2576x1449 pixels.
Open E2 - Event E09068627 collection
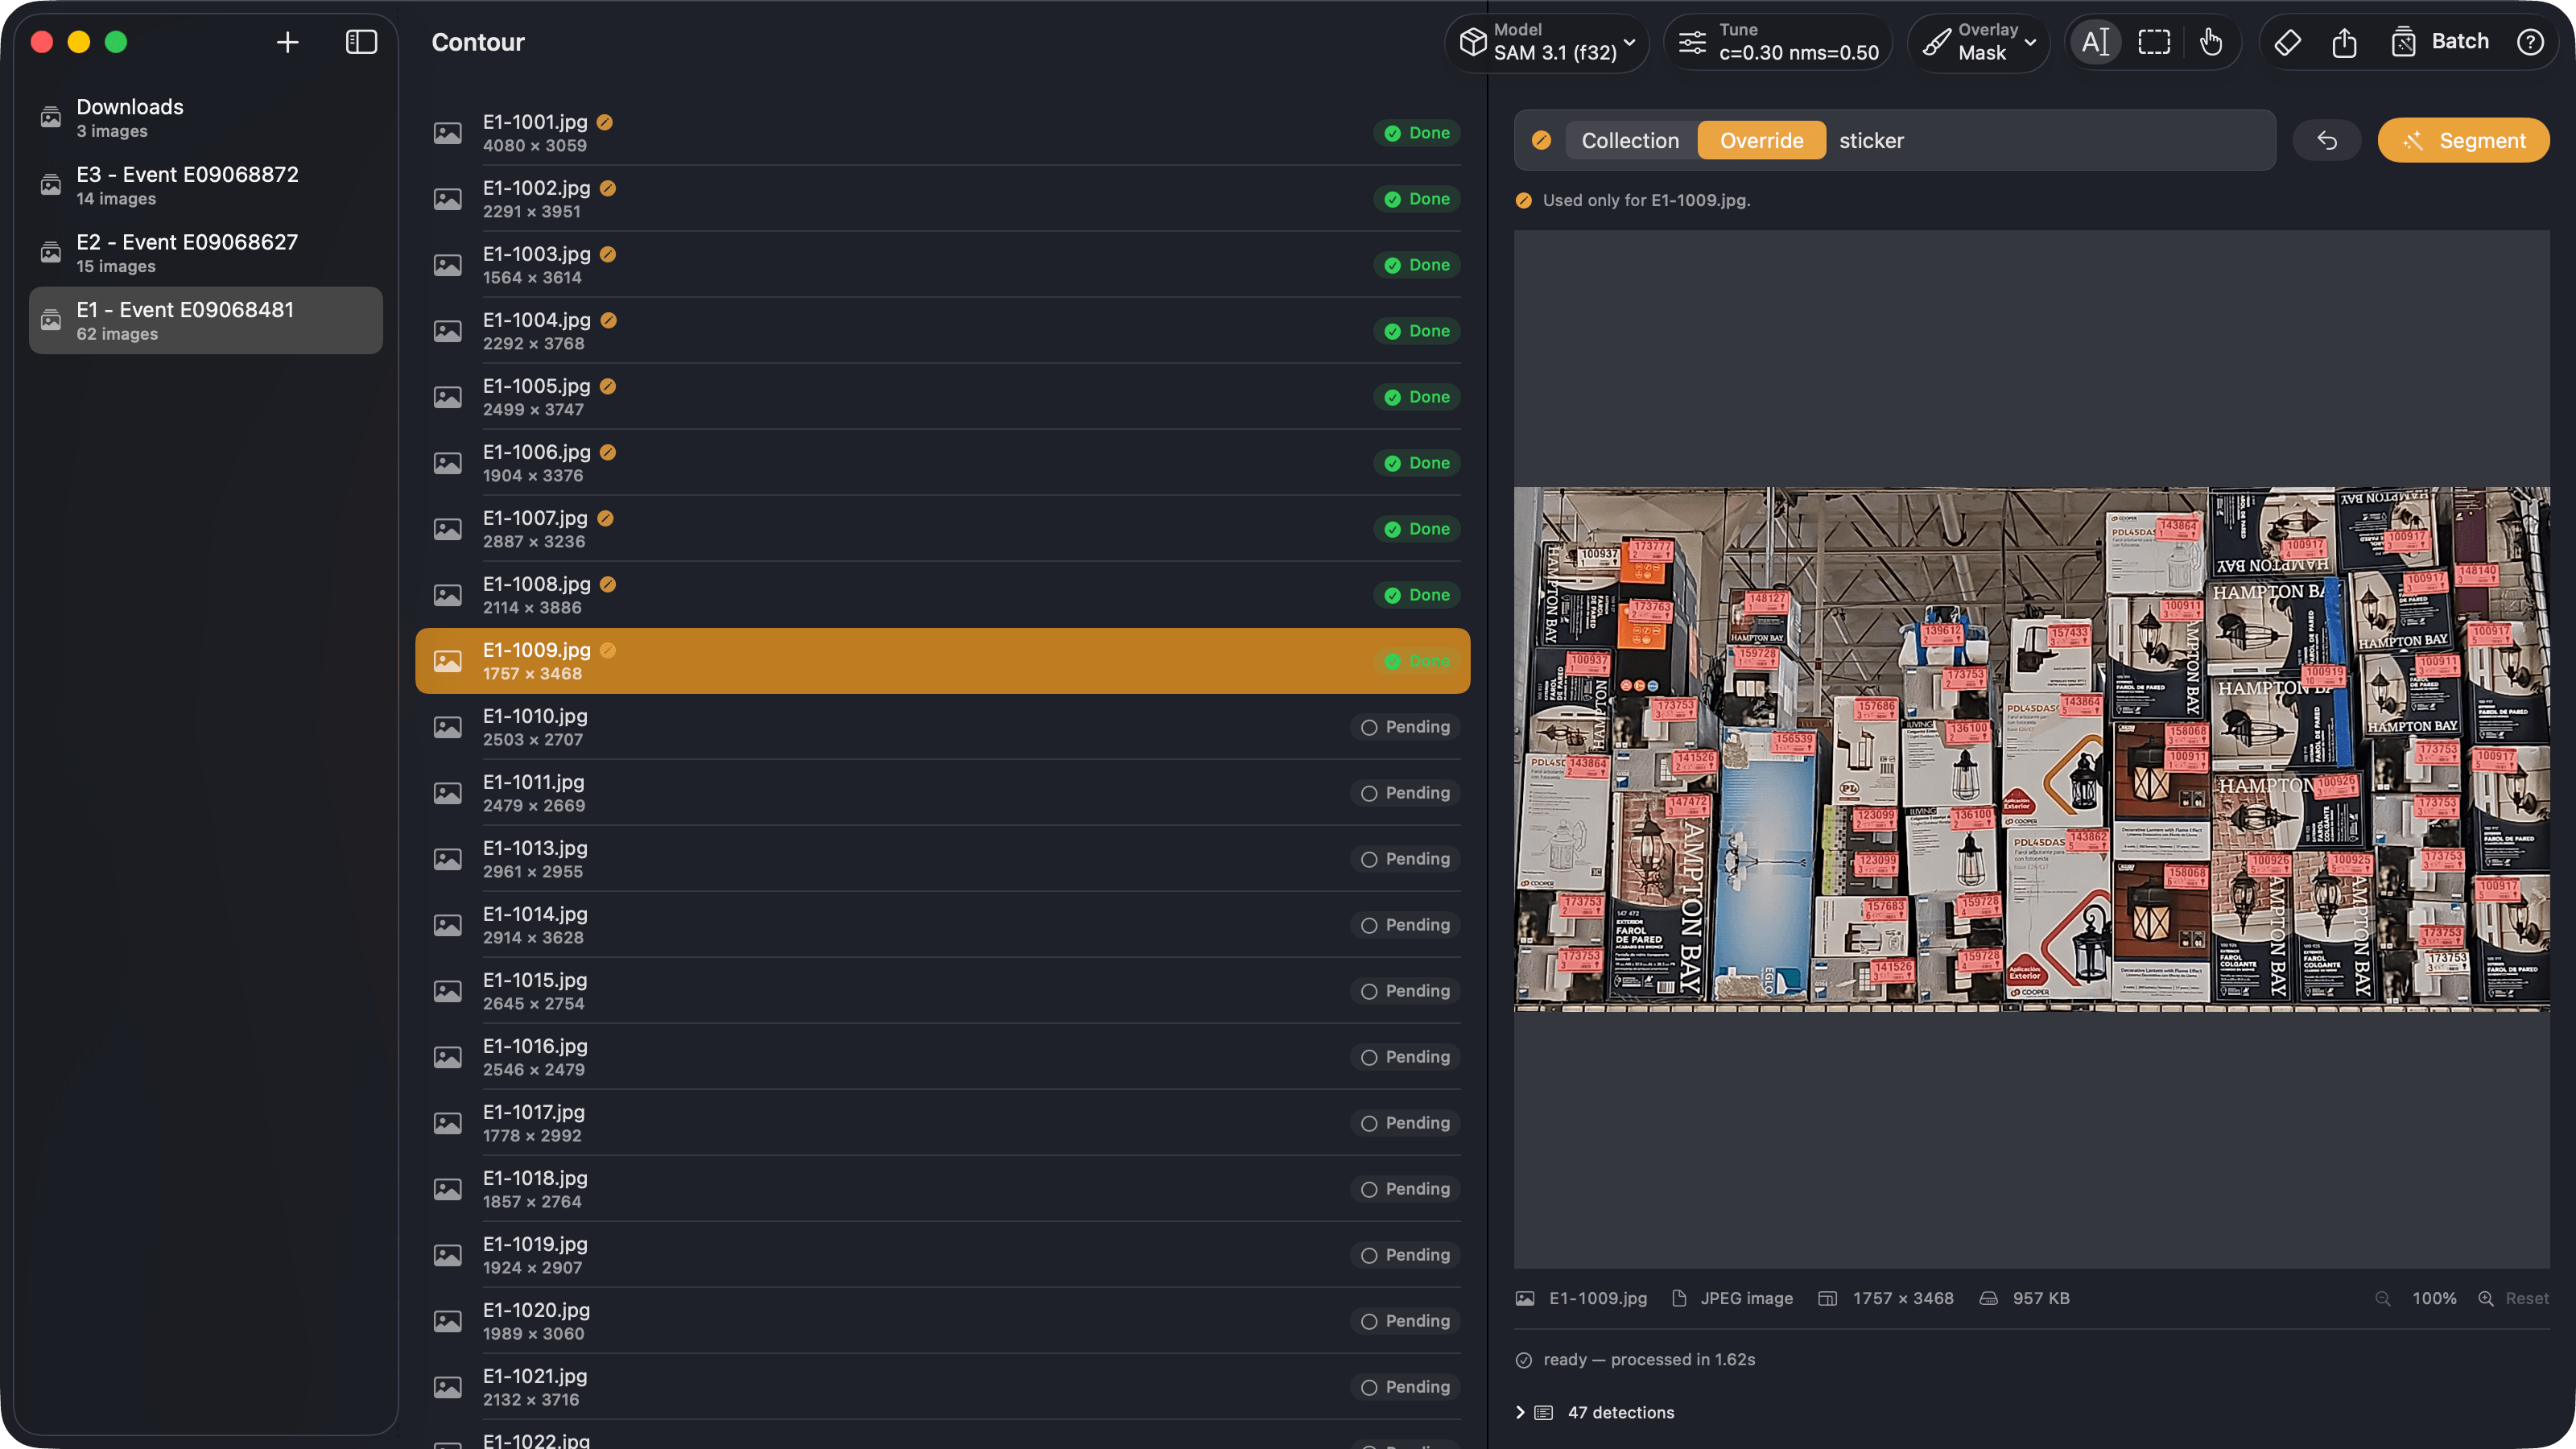click(206, 253)
